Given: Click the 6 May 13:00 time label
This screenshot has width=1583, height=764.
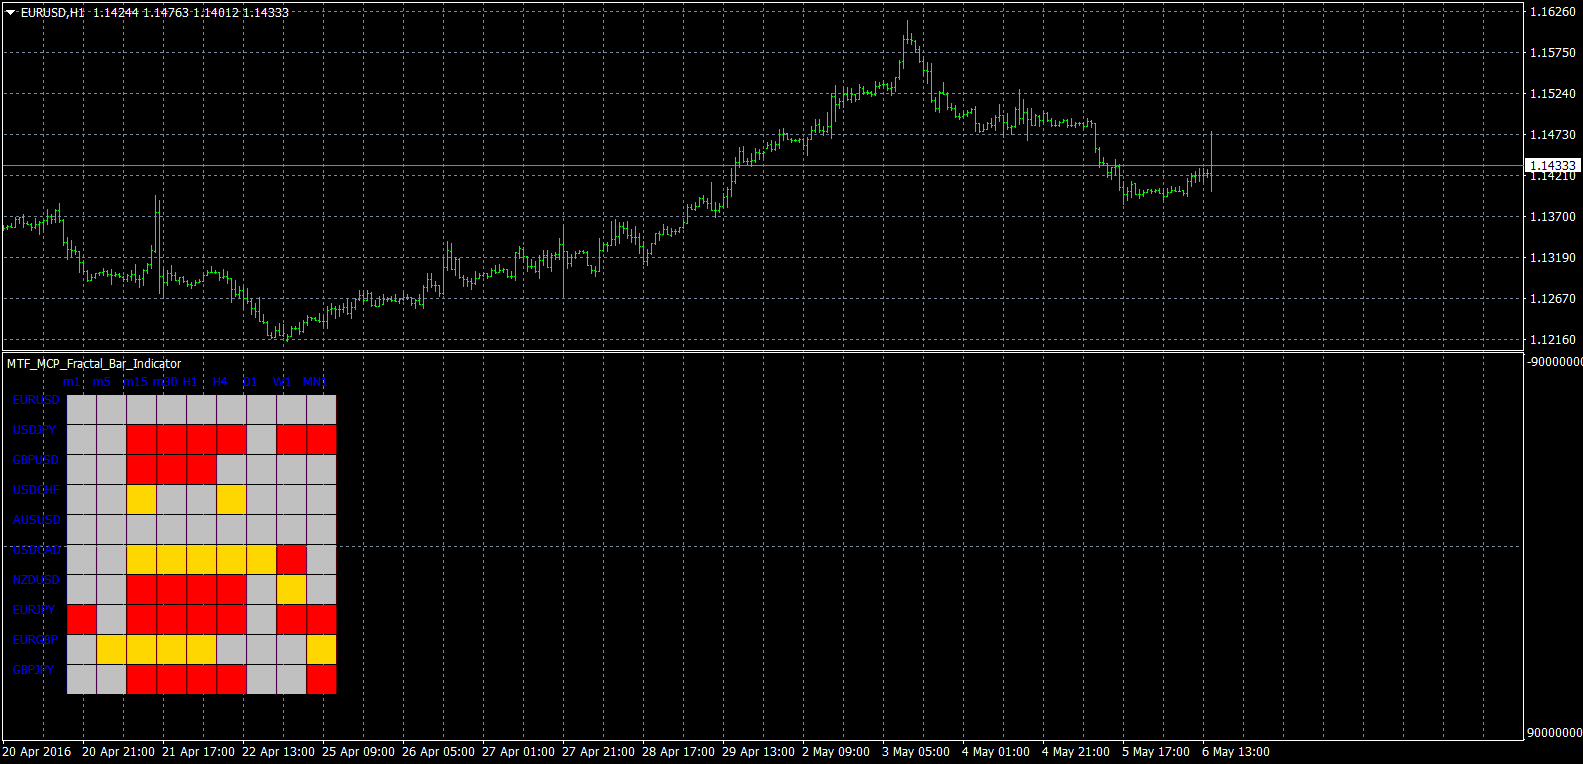Looking at the screenshot, I should (1236, 752).
